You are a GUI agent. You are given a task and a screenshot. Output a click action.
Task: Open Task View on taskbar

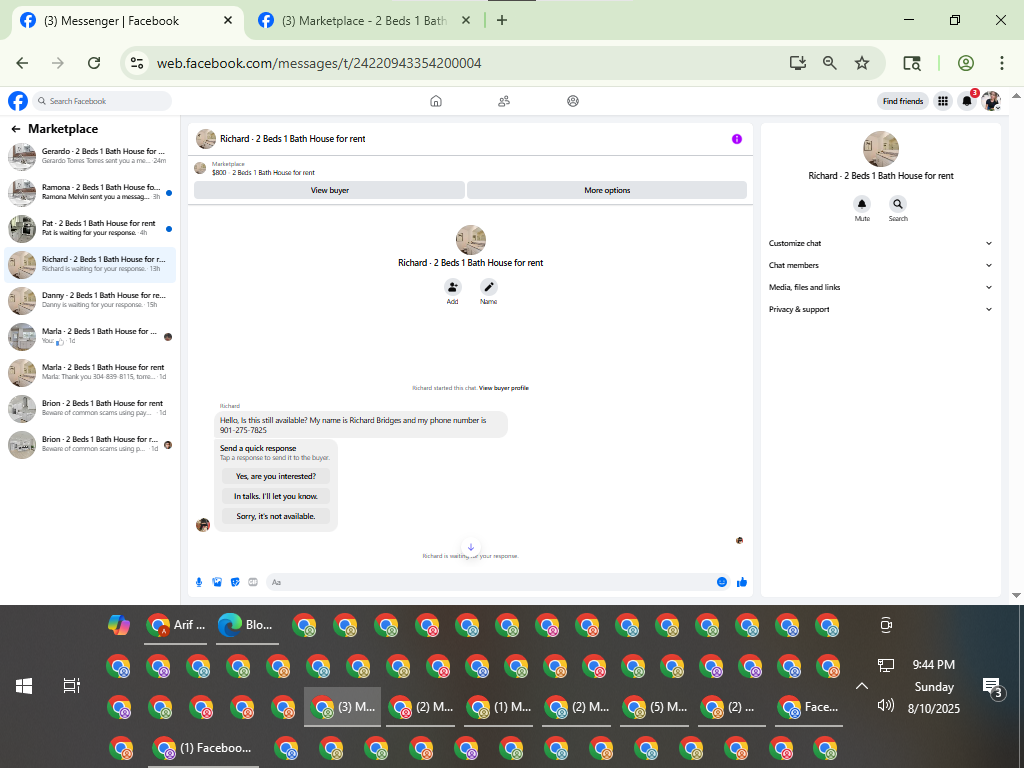(71, 686)
